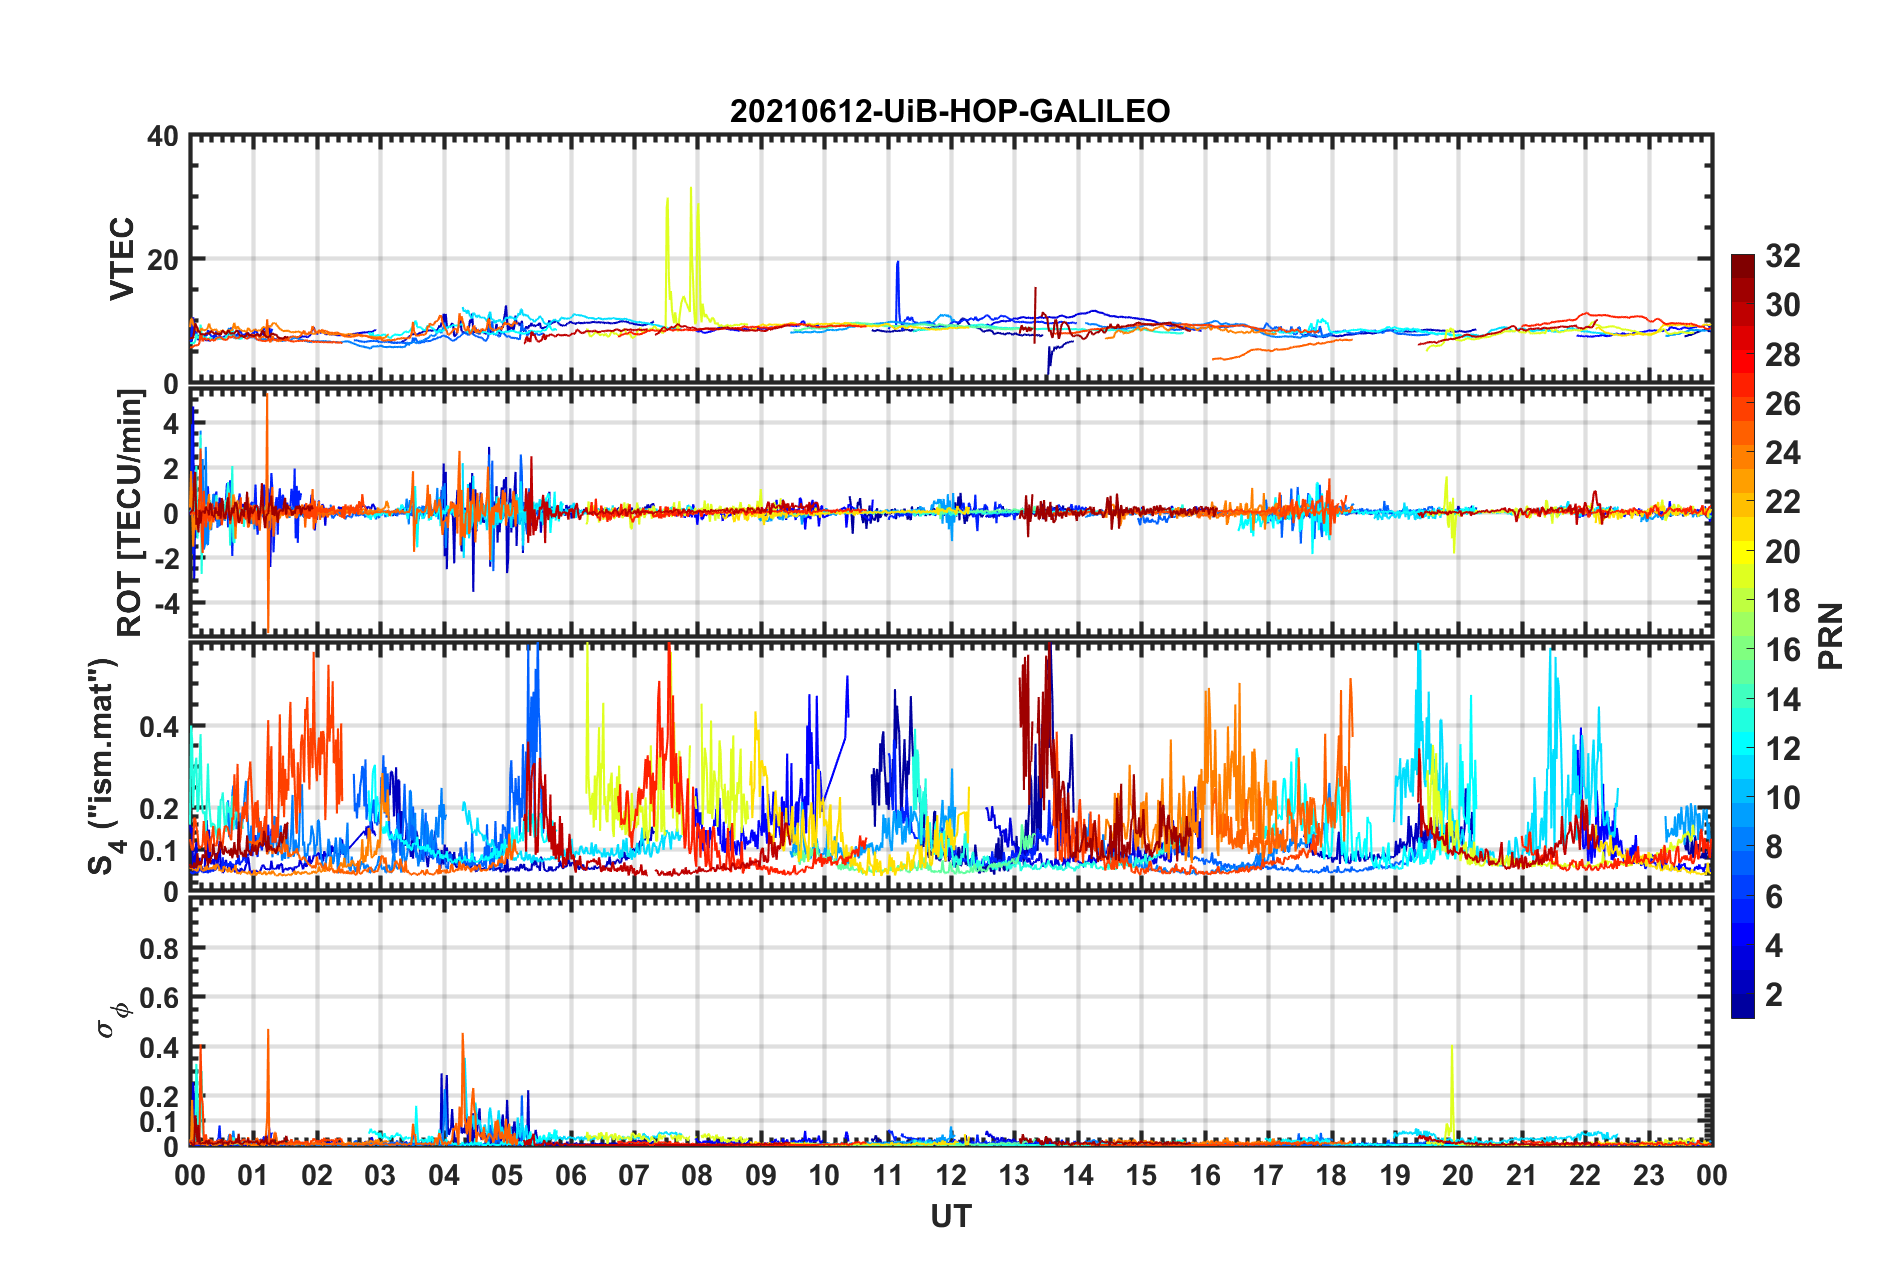Click the UT x-axis label
The image size is (1902, 1272).
(x=950, y=1216)
